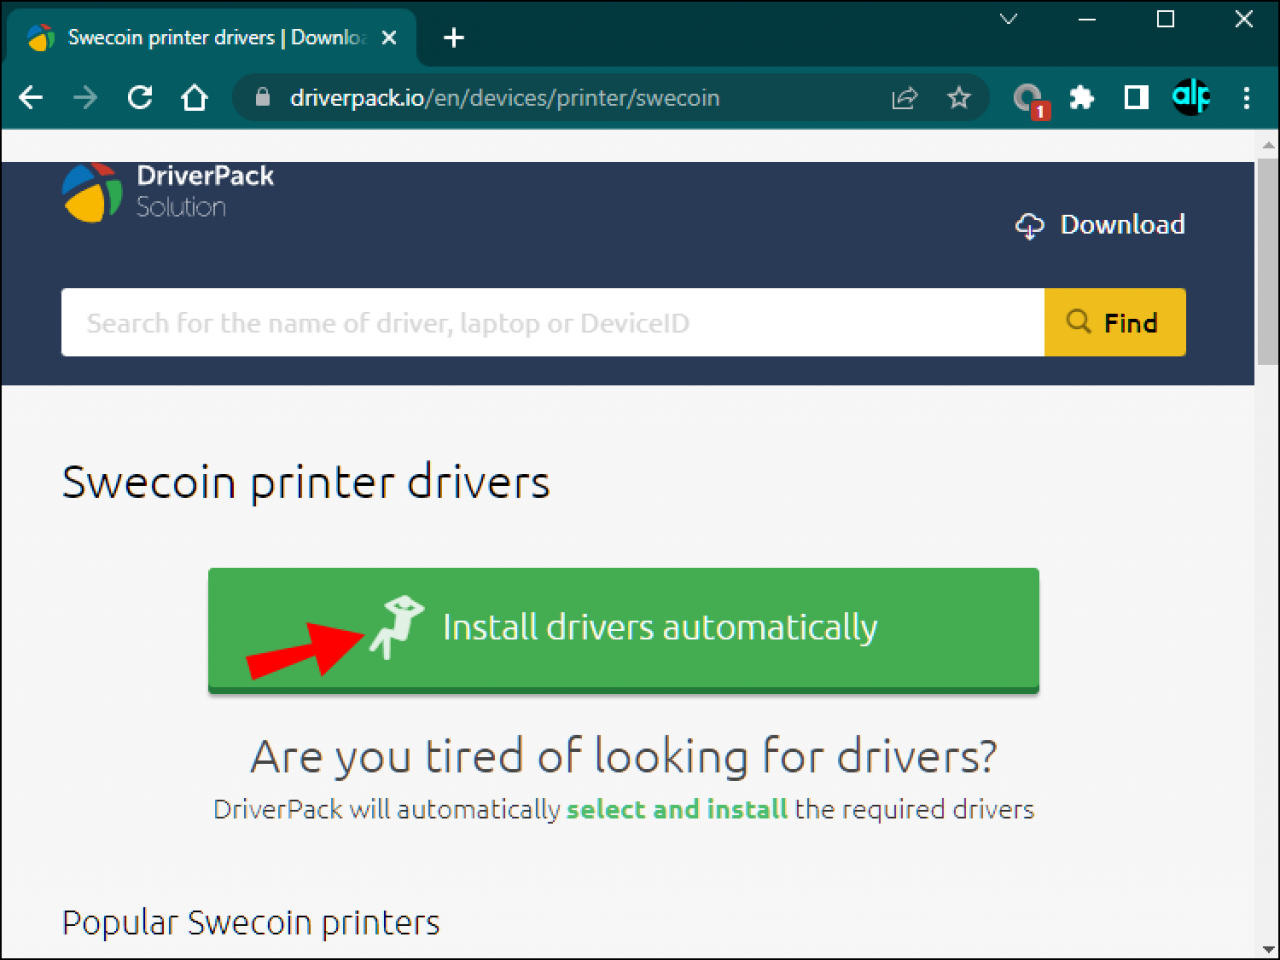Click the share icon in the address bar
Image resolution: width=1280 pixels, height=960 pixels.
point(904,97)
